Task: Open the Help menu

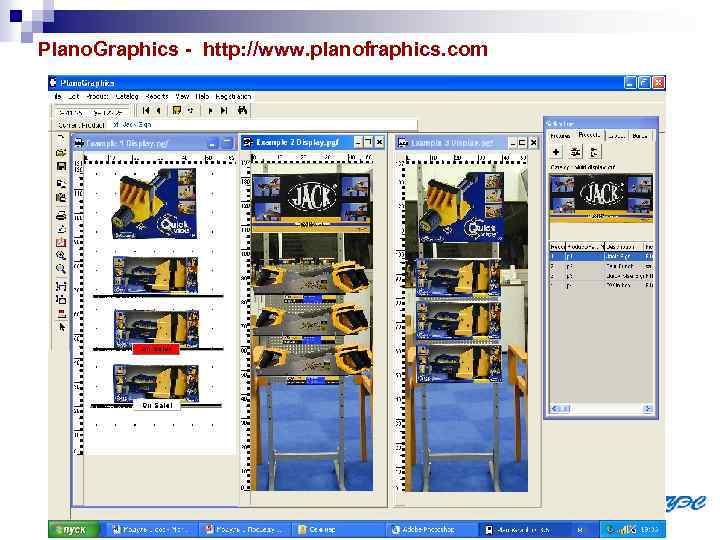Action: pyautogui.click(x=202, y=96)
